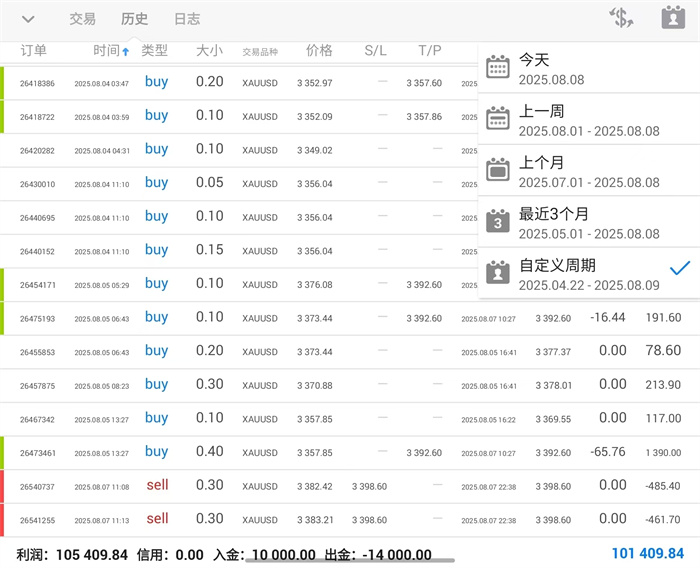Sort by the 时间 column header

[x=106, y=50]
